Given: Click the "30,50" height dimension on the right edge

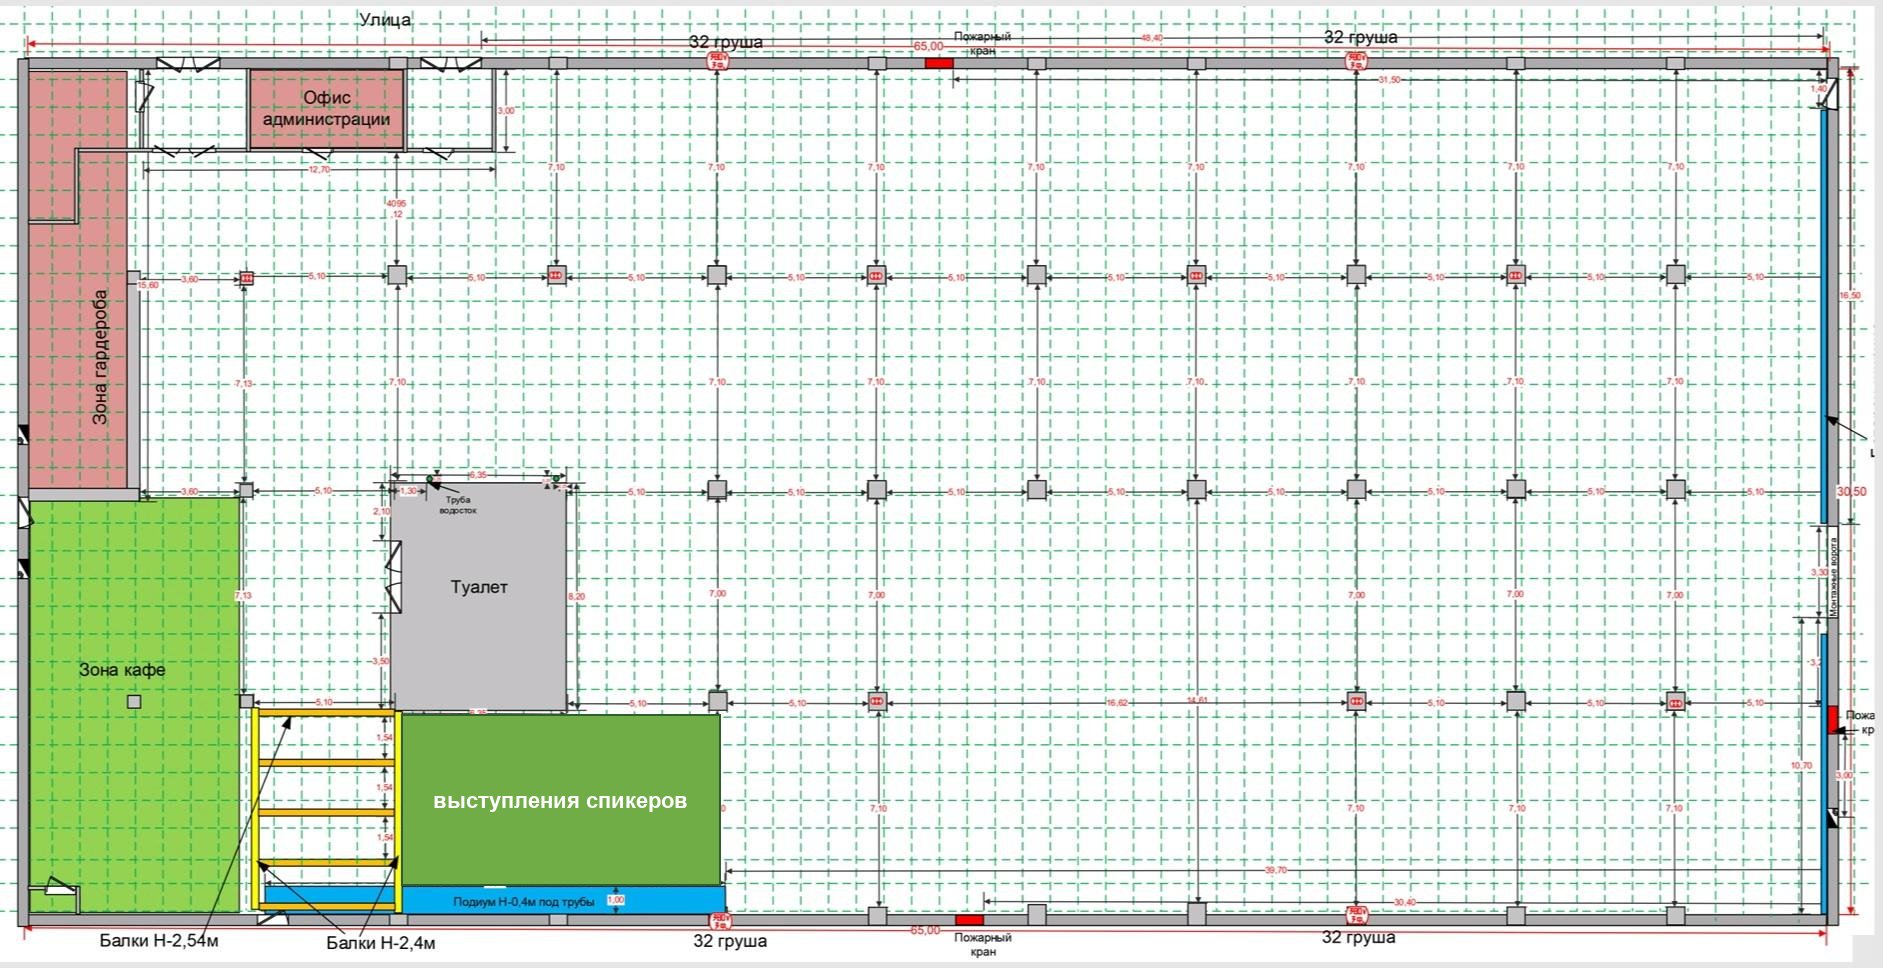Looking at the screenshot, I should pos(1851,491).
